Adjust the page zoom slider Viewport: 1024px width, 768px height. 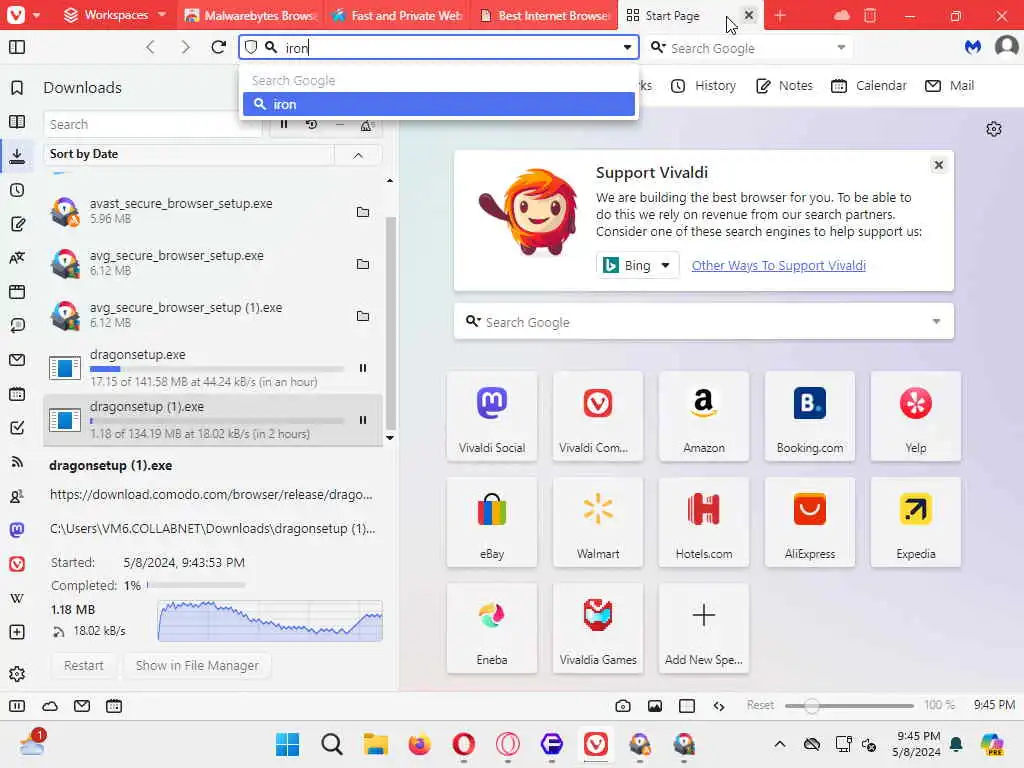tap(849, 705)
